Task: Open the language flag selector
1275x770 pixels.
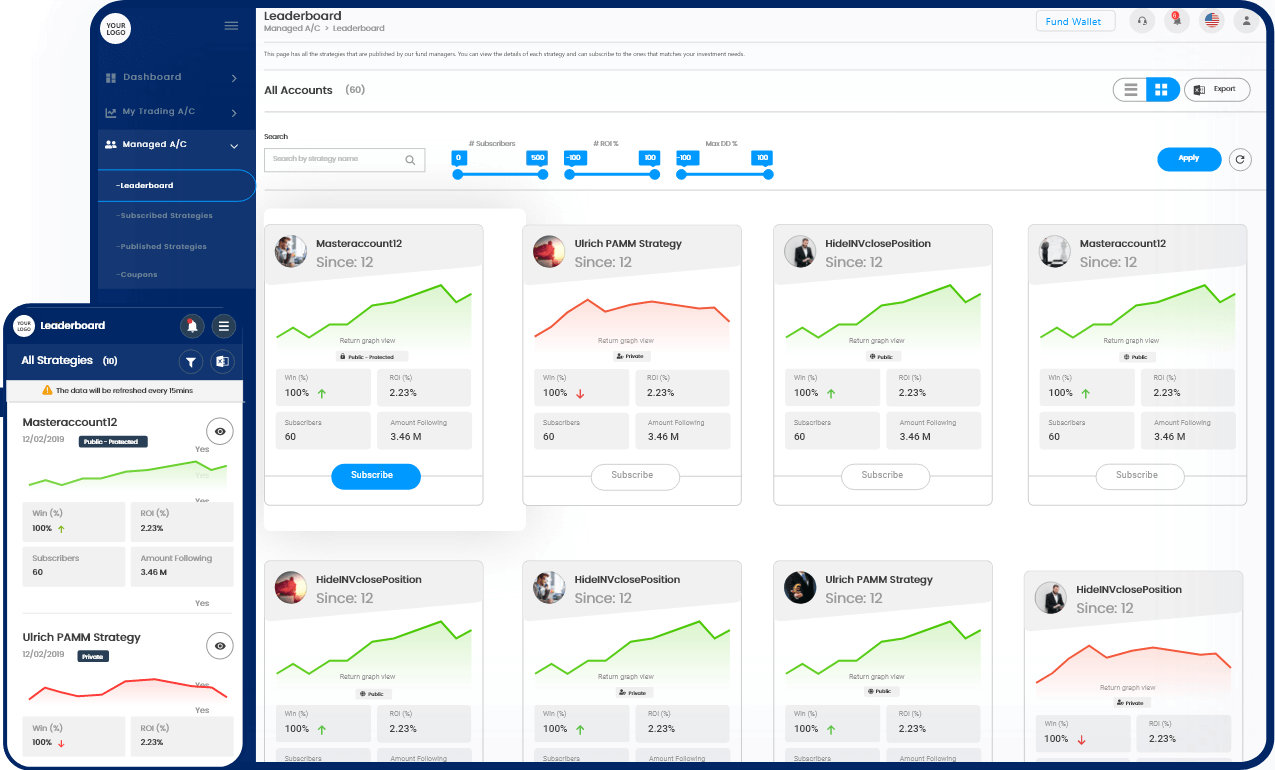Action: (x=1212, y=21)
